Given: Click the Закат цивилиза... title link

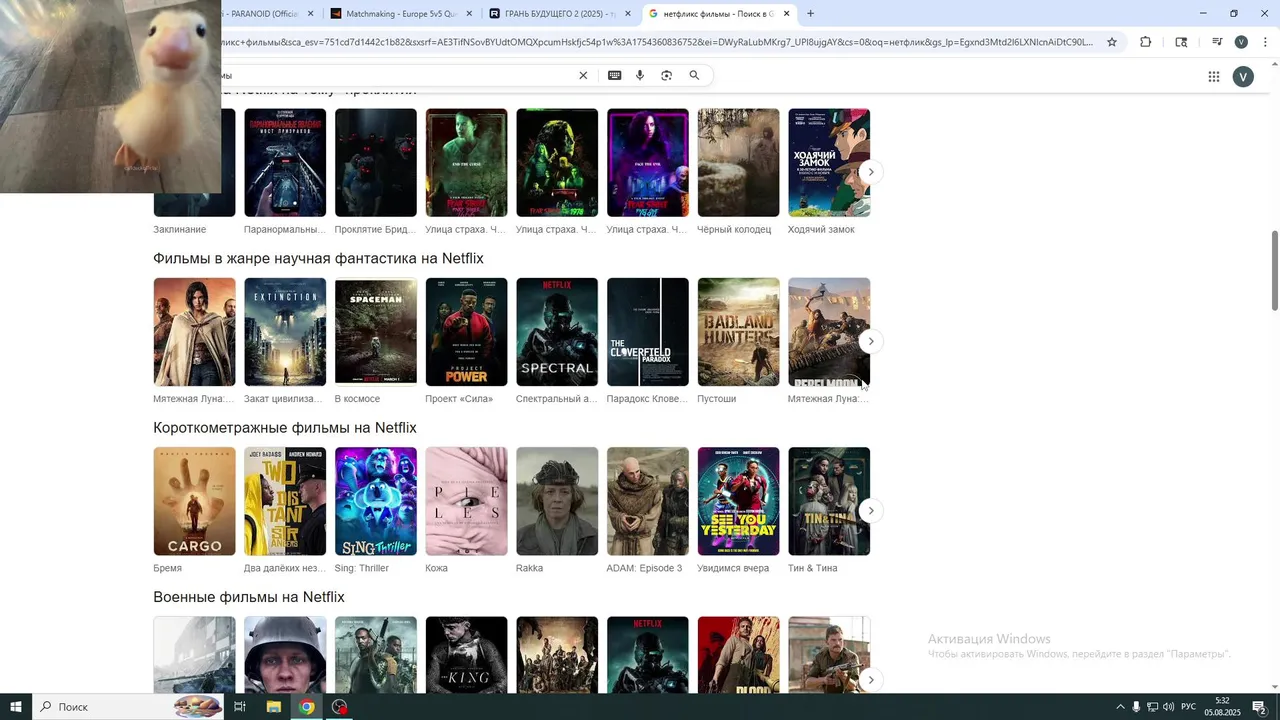Looking at the screenshot, I should point(285,399).
